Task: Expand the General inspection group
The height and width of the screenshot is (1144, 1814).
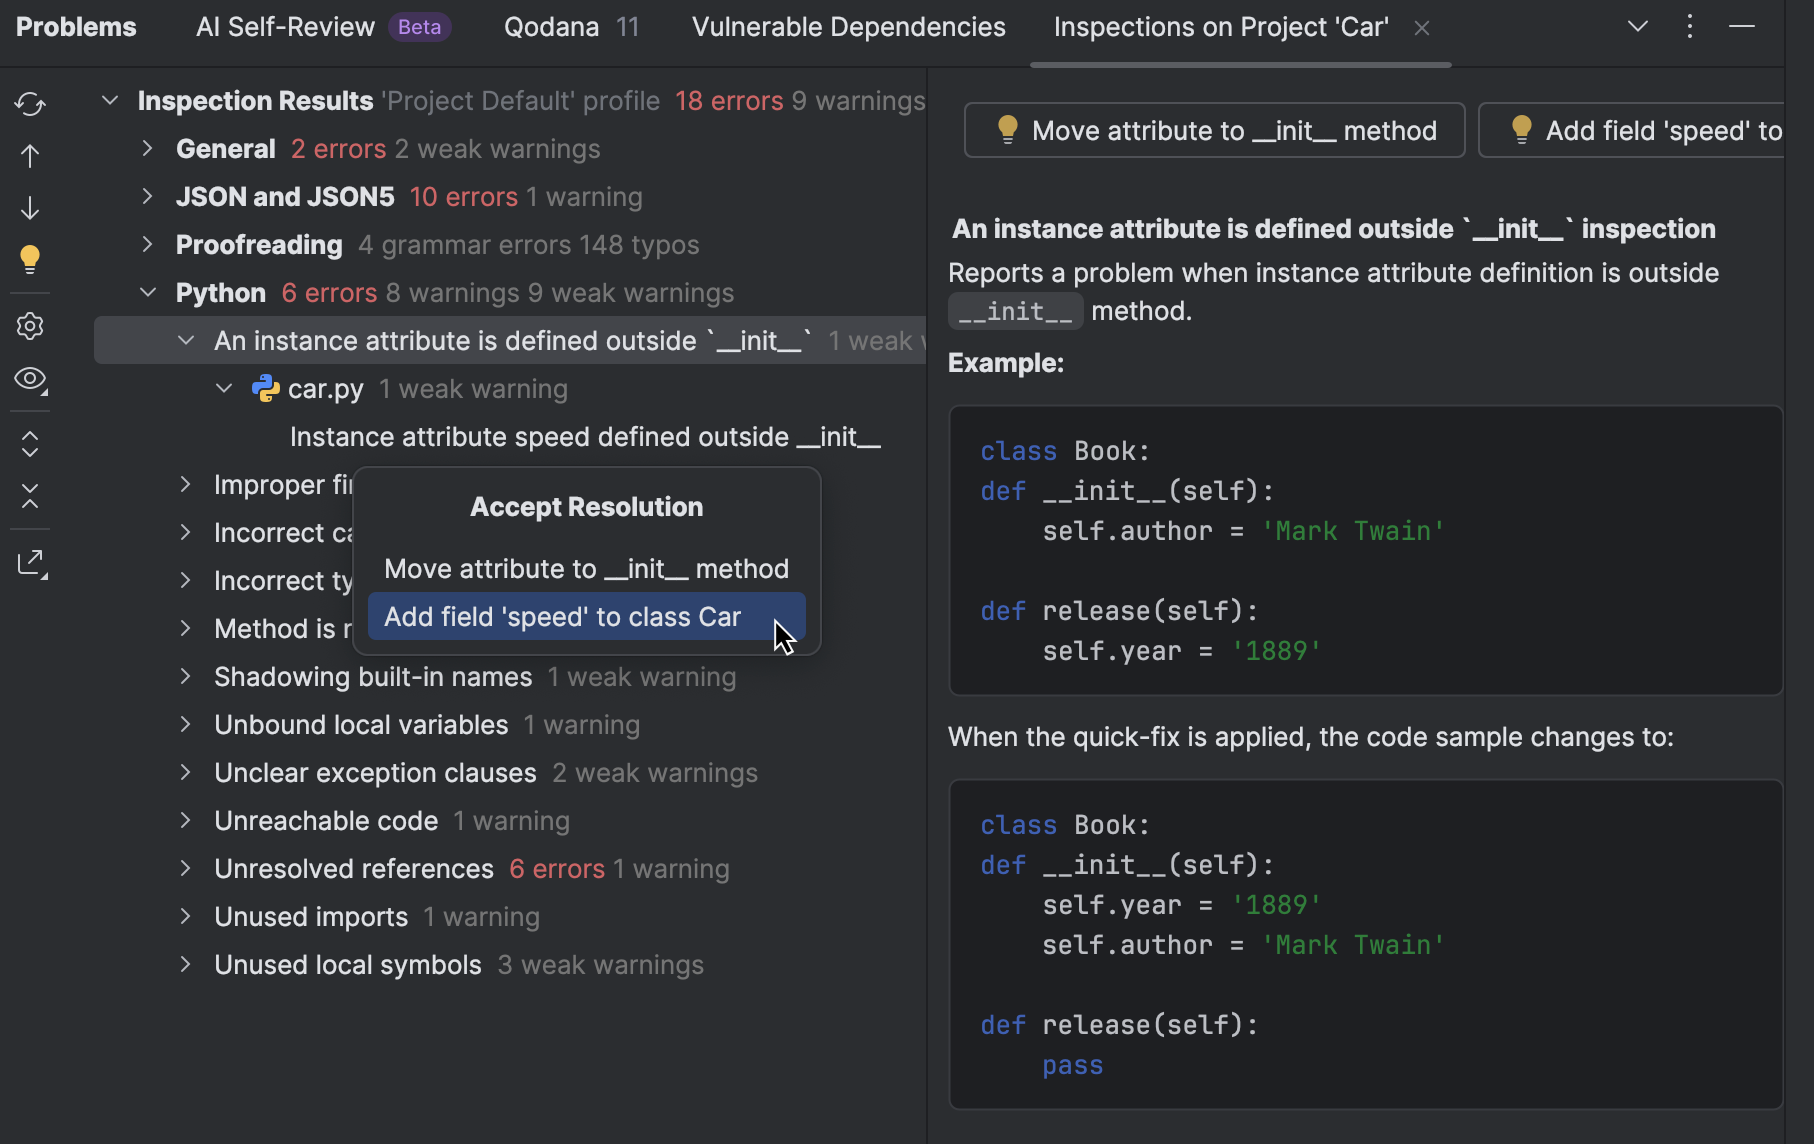Action: [147, 149]
